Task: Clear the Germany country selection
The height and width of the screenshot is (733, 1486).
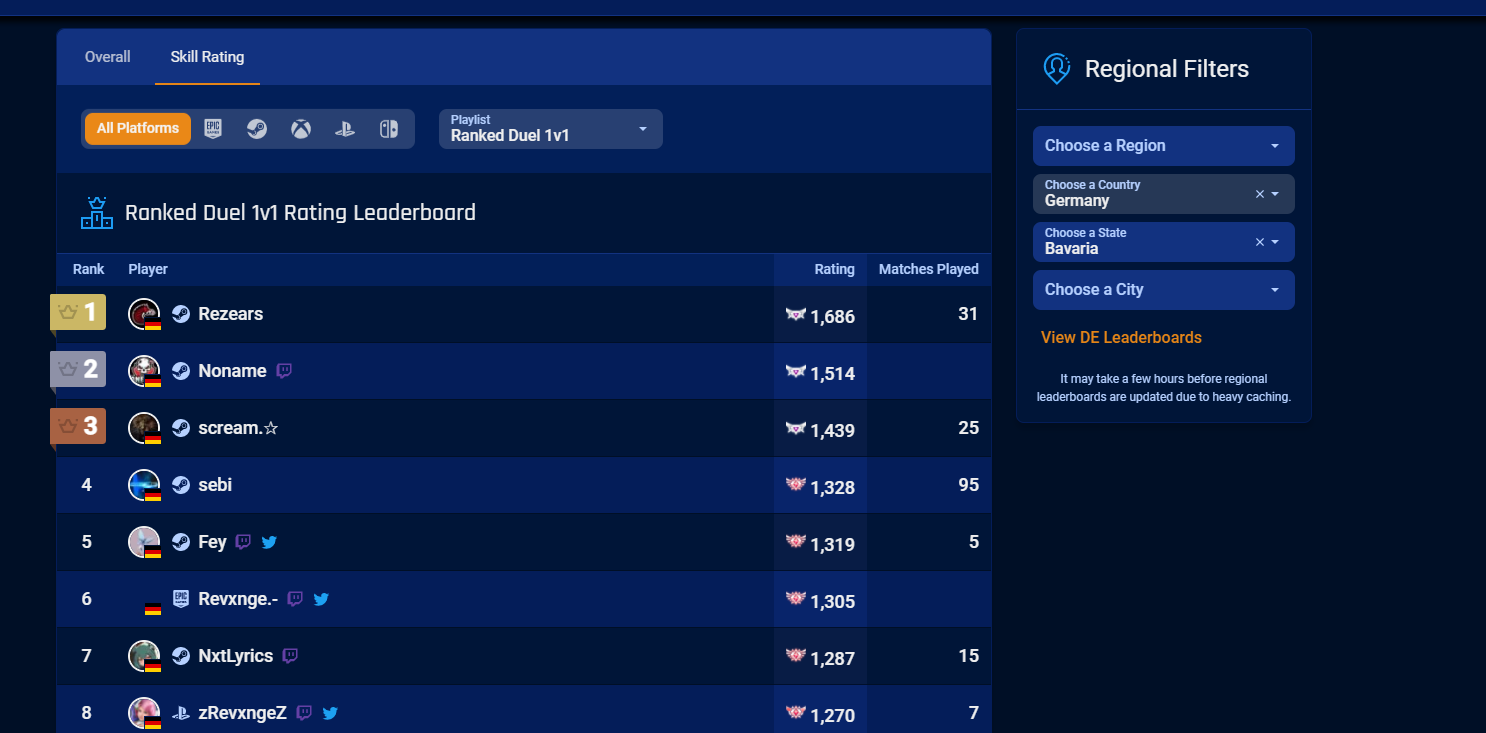Action: click(x=1260, y=194)
